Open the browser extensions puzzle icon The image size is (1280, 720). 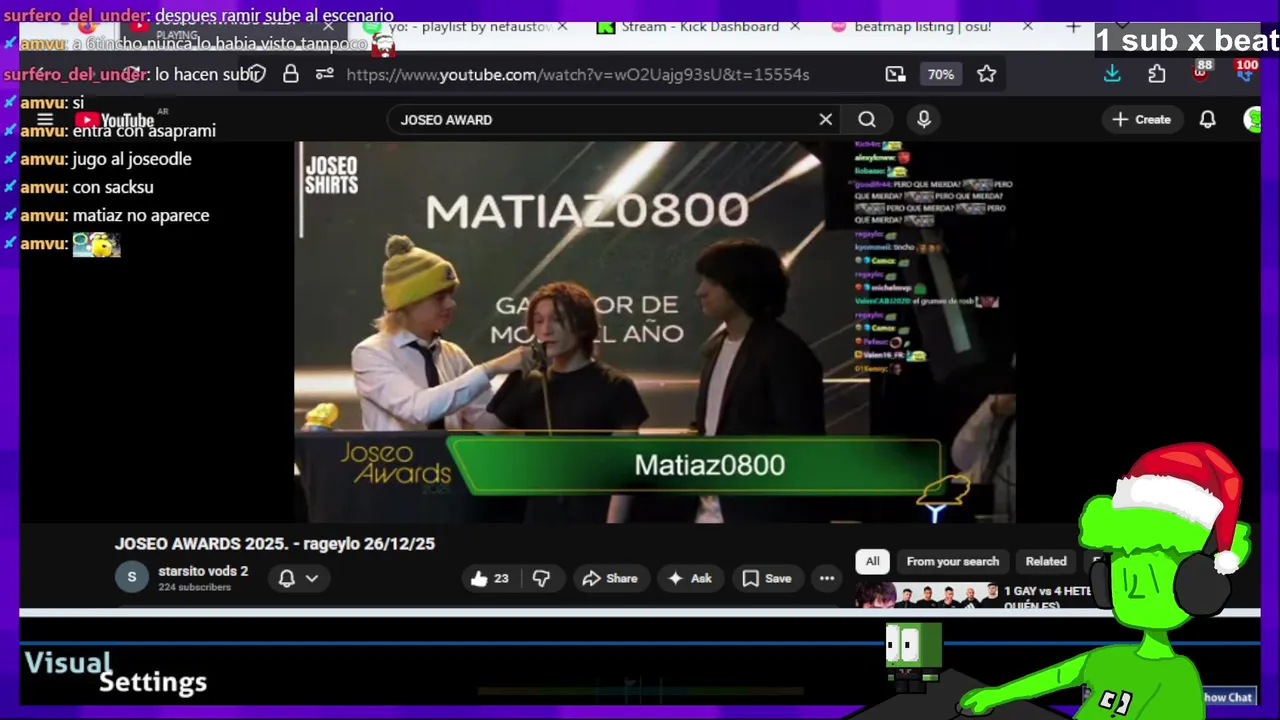tap(1157, 74)
